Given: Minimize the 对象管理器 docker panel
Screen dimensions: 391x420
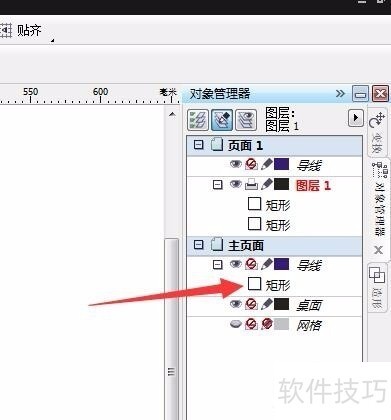Looking at the screenshot, I should [360, 94].
